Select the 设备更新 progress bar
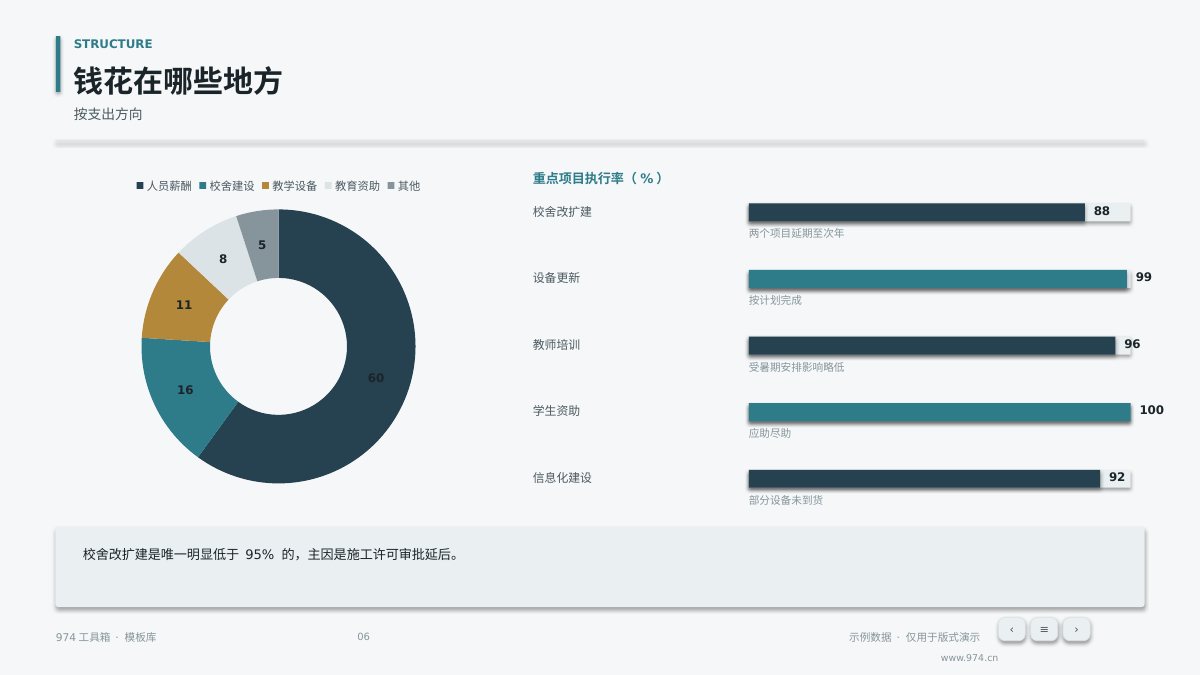The width and height of the screenshot is (1200, 675). tap(939, 279)
